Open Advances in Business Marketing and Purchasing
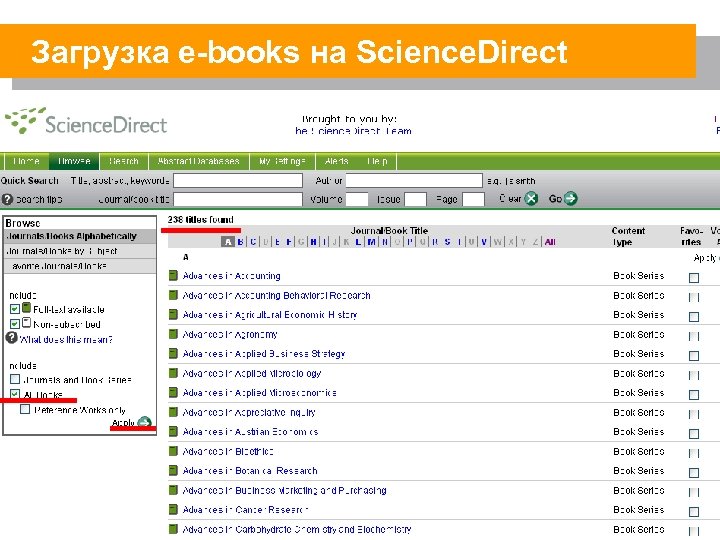The width and height of the screenshot is (720, 540). tap(284, 490)
